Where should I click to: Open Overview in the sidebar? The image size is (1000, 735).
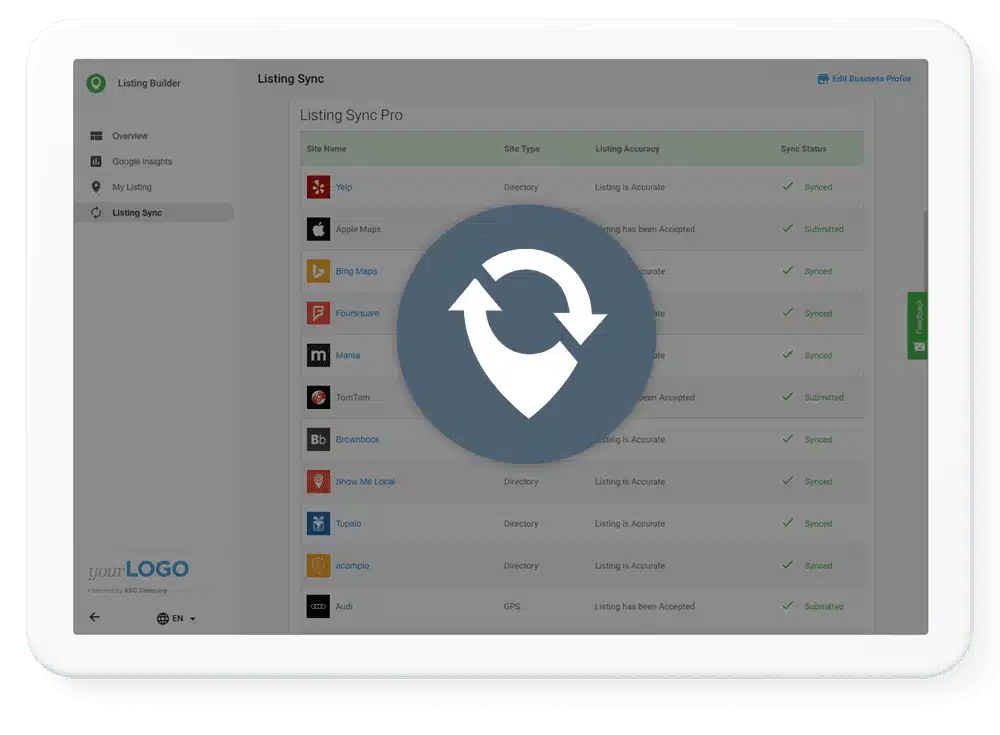click(129, 136)
